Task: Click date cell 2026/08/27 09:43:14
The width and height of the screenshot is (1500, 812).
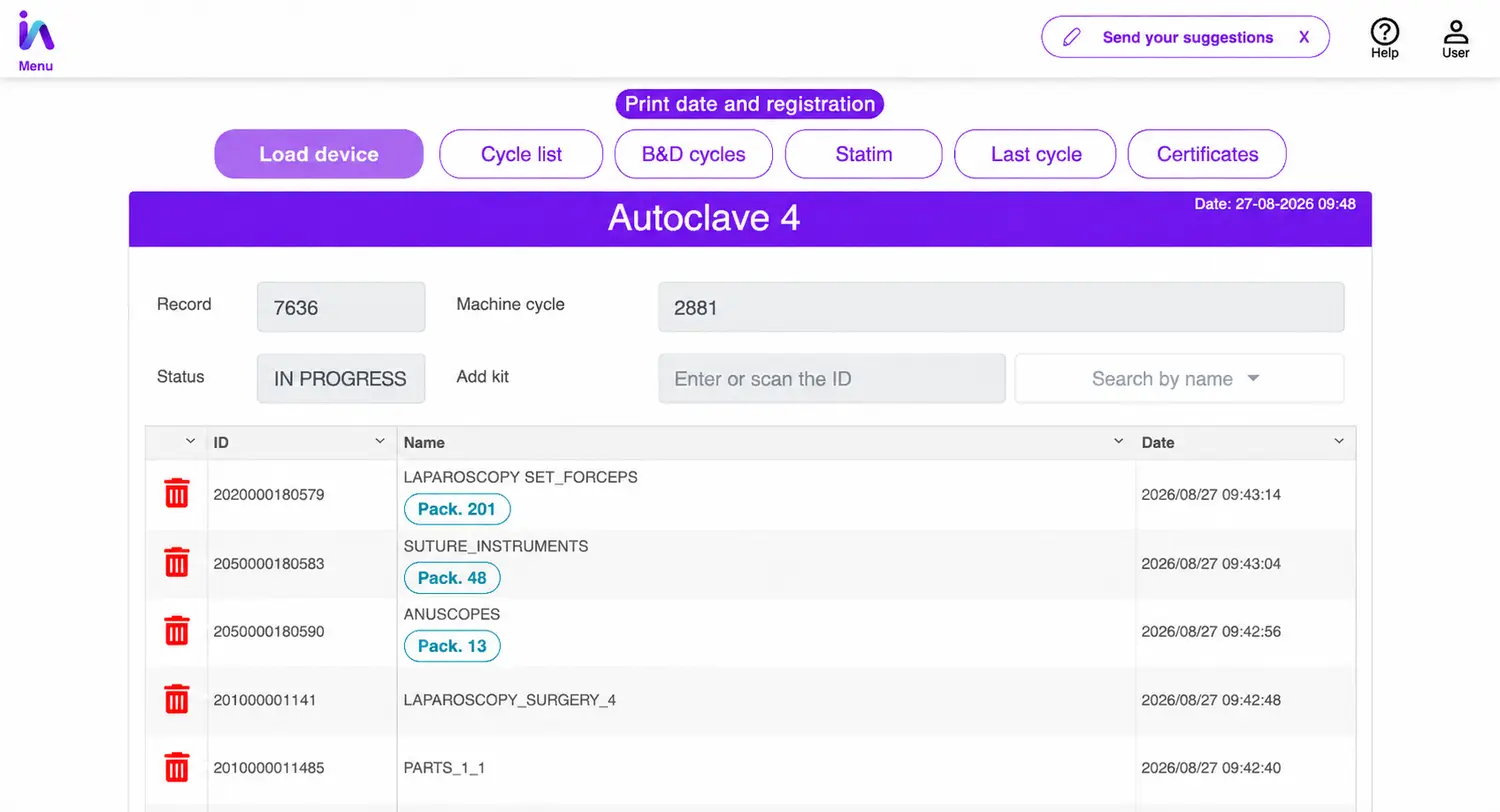Action: 1211,494
